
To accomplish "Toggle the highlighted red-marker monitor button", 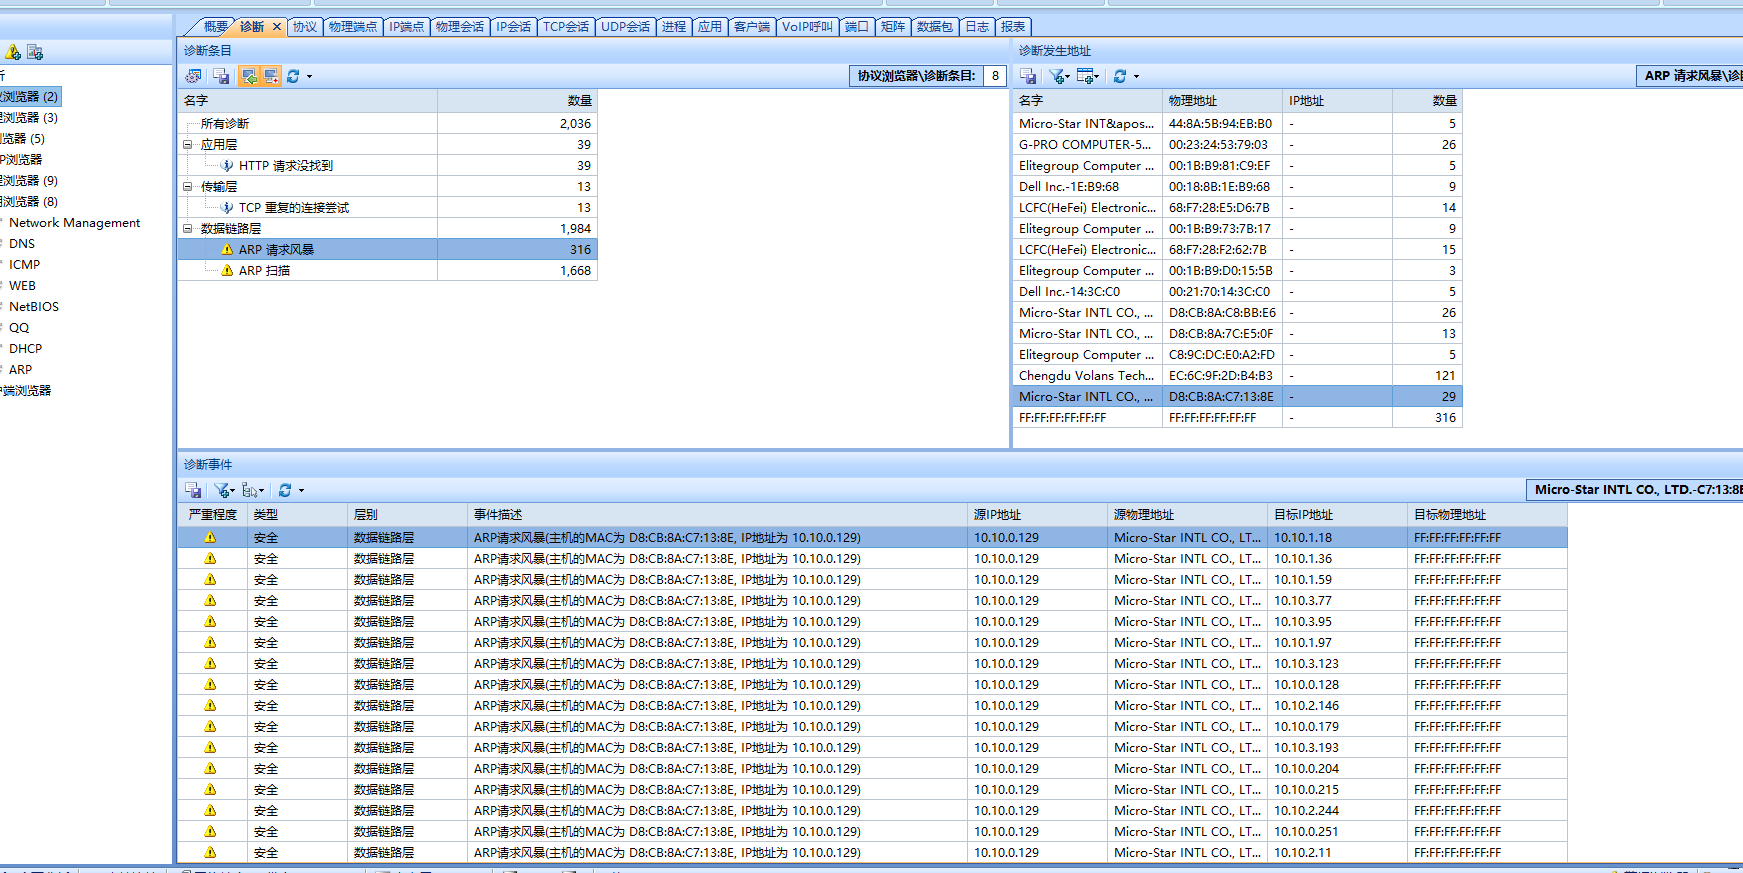I will tap(271, 76).
